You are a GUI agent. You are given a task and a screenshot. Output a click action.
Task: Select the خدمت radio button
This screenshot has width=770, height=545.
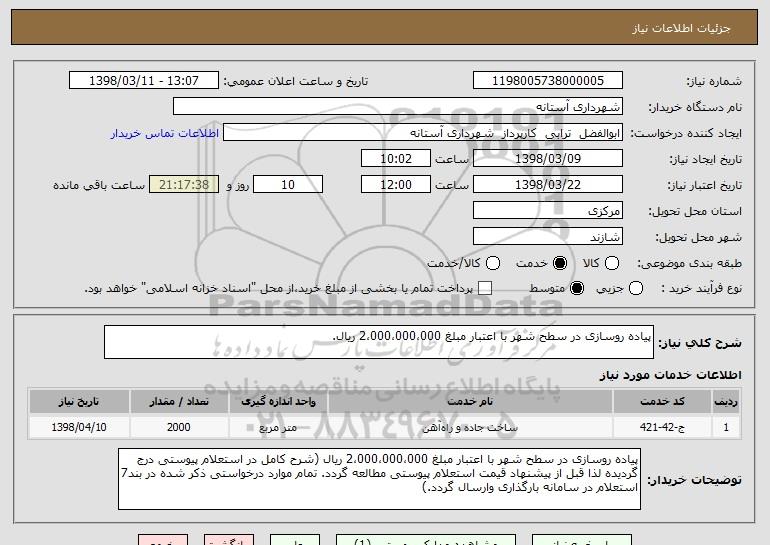pyautogui.click(x=559, y=264)
